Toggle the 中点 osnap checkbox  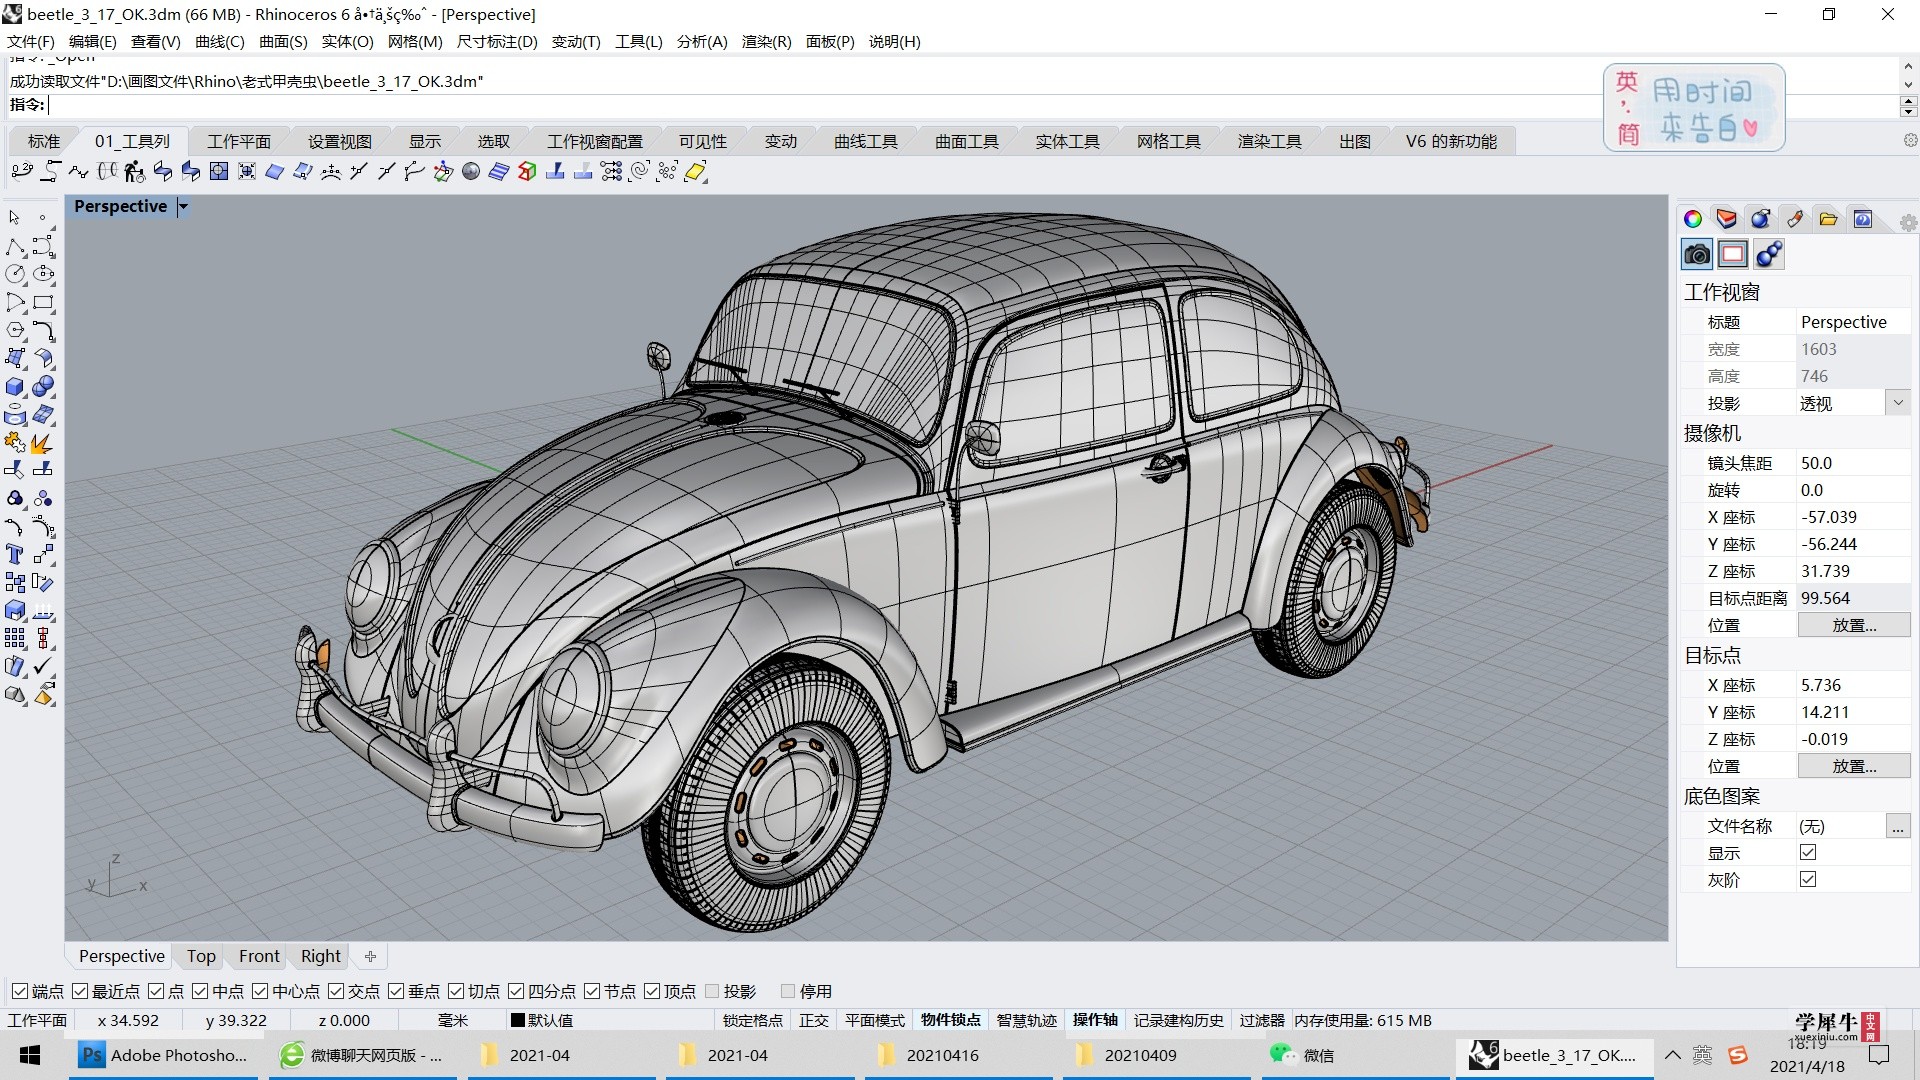point(200,991)
